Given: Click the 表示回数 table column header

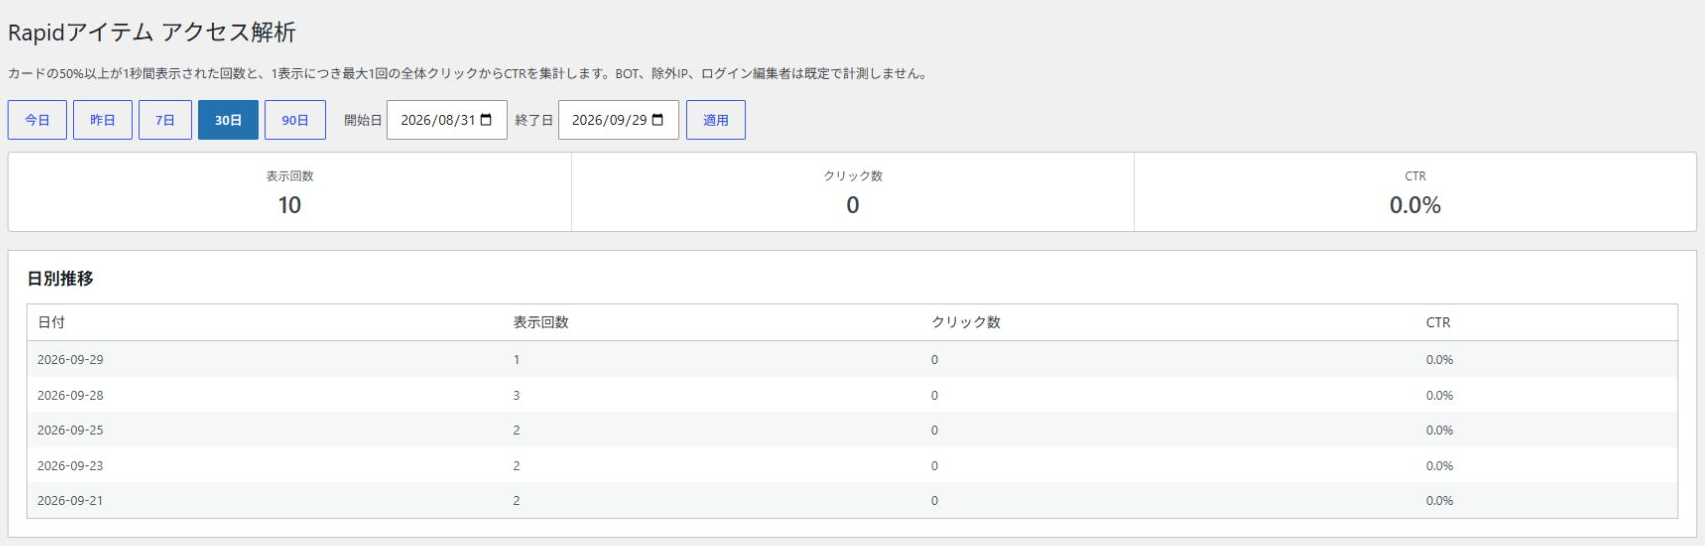Looking at the screenshot, I should (x=541, y=322).
